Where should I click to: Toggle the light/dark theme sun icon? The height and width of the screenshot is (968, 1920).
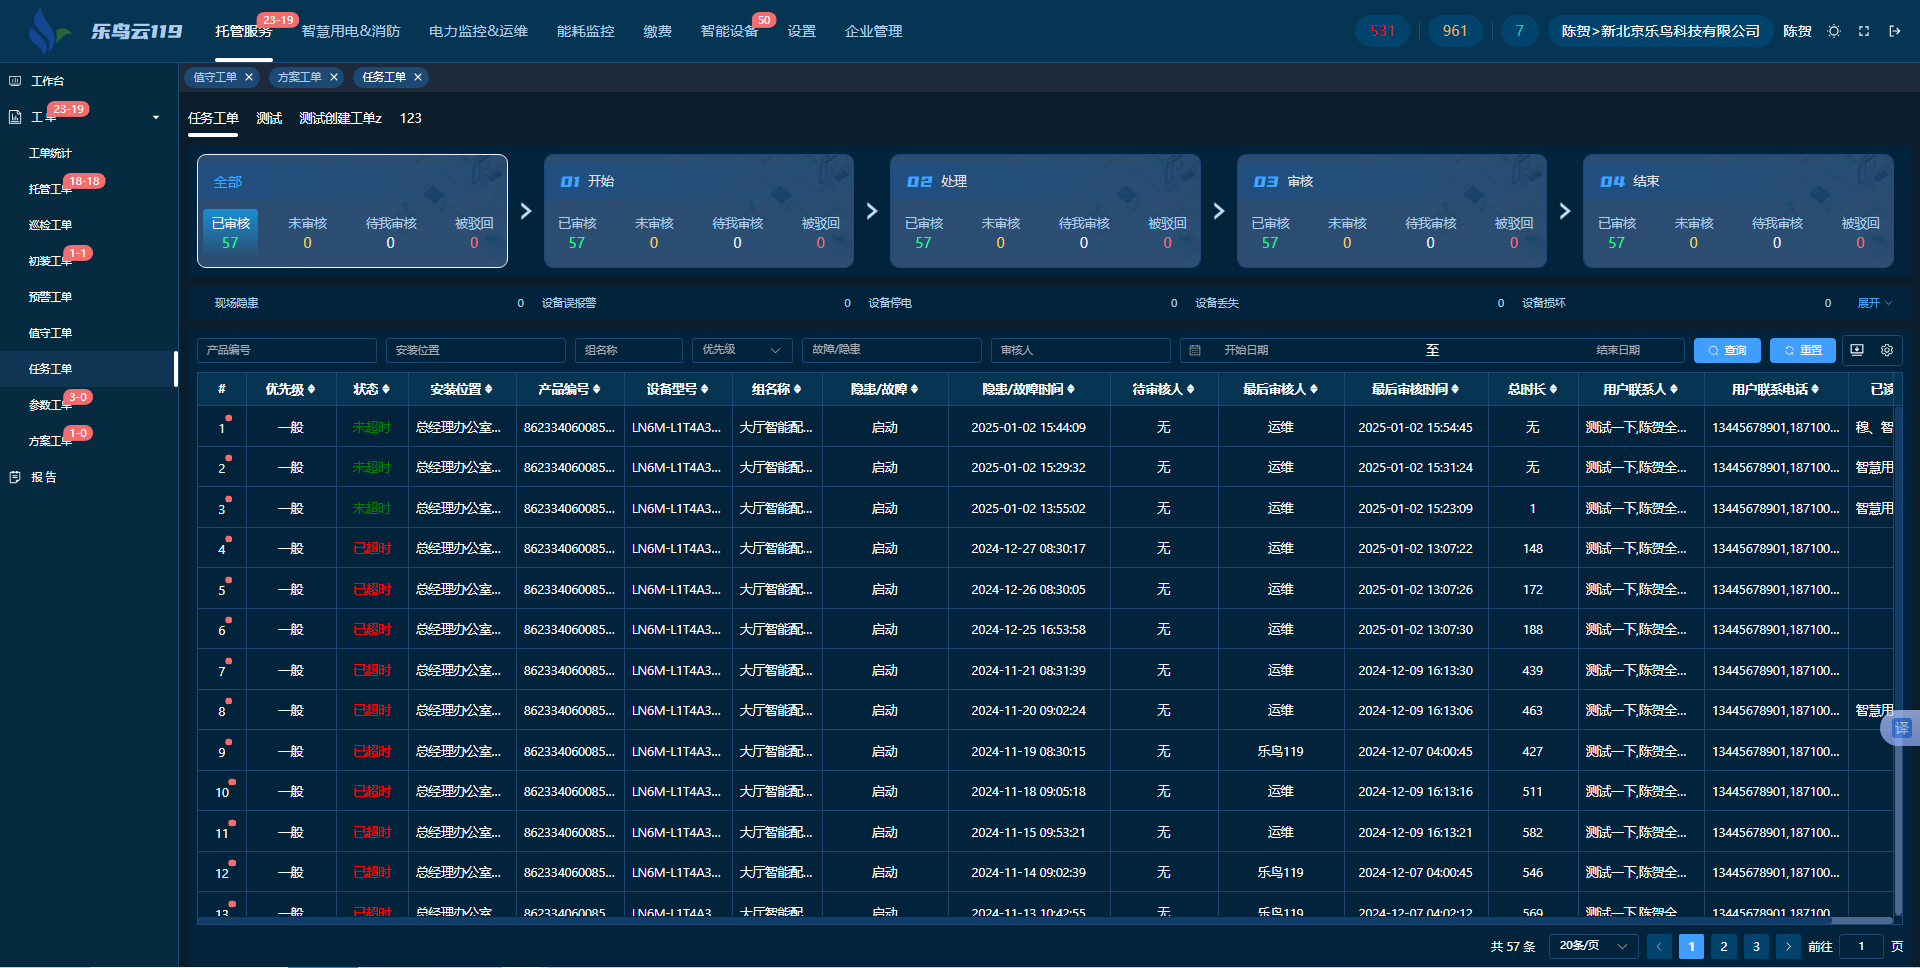[x=1834, y=31]
